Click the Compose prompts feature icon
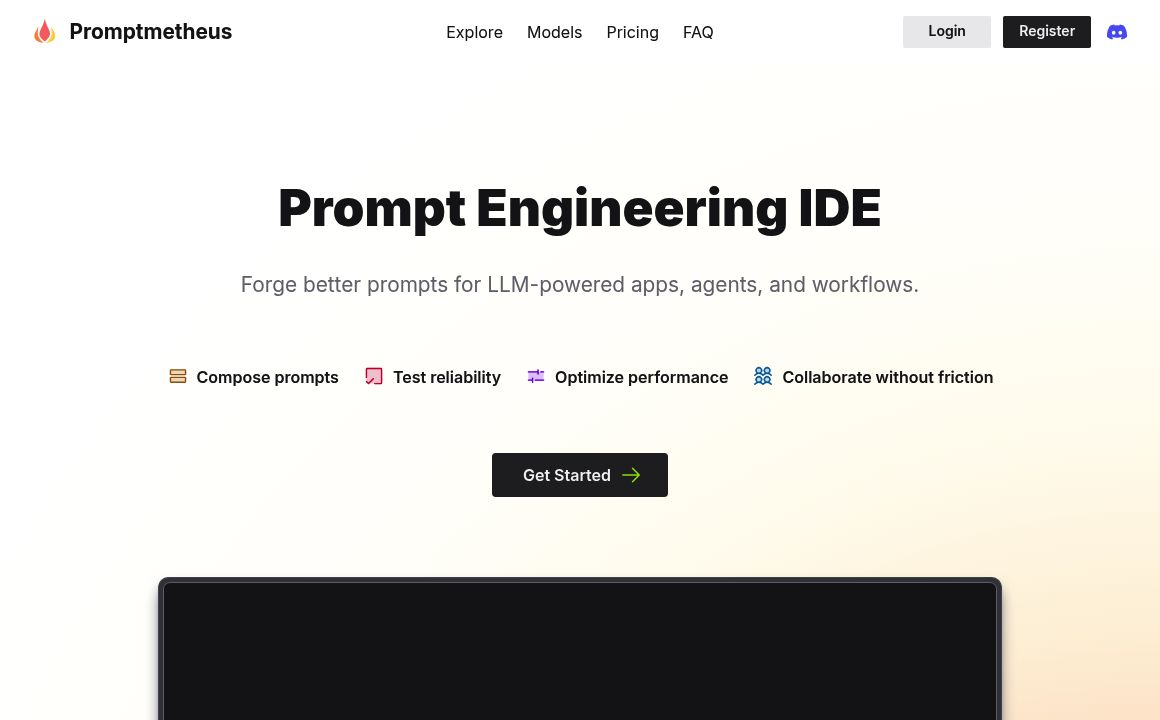Image resolution: width=1160 pixels, height=720 pixels. [178, 376]
